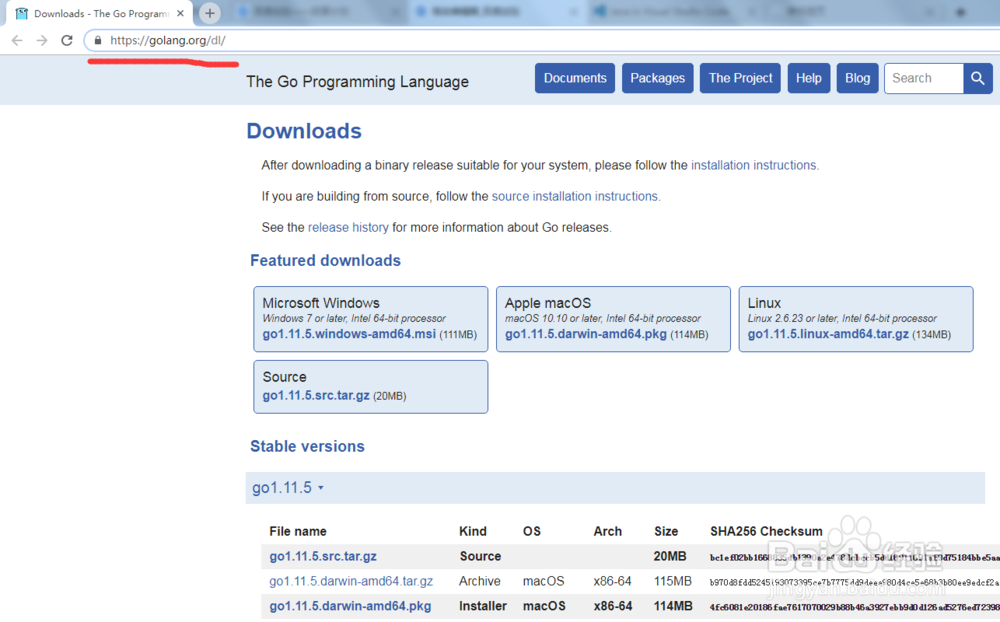Select the Downloads - The Go Programming tab
The height and width of the screenshot is (622, 1000).
pos(101,13)
